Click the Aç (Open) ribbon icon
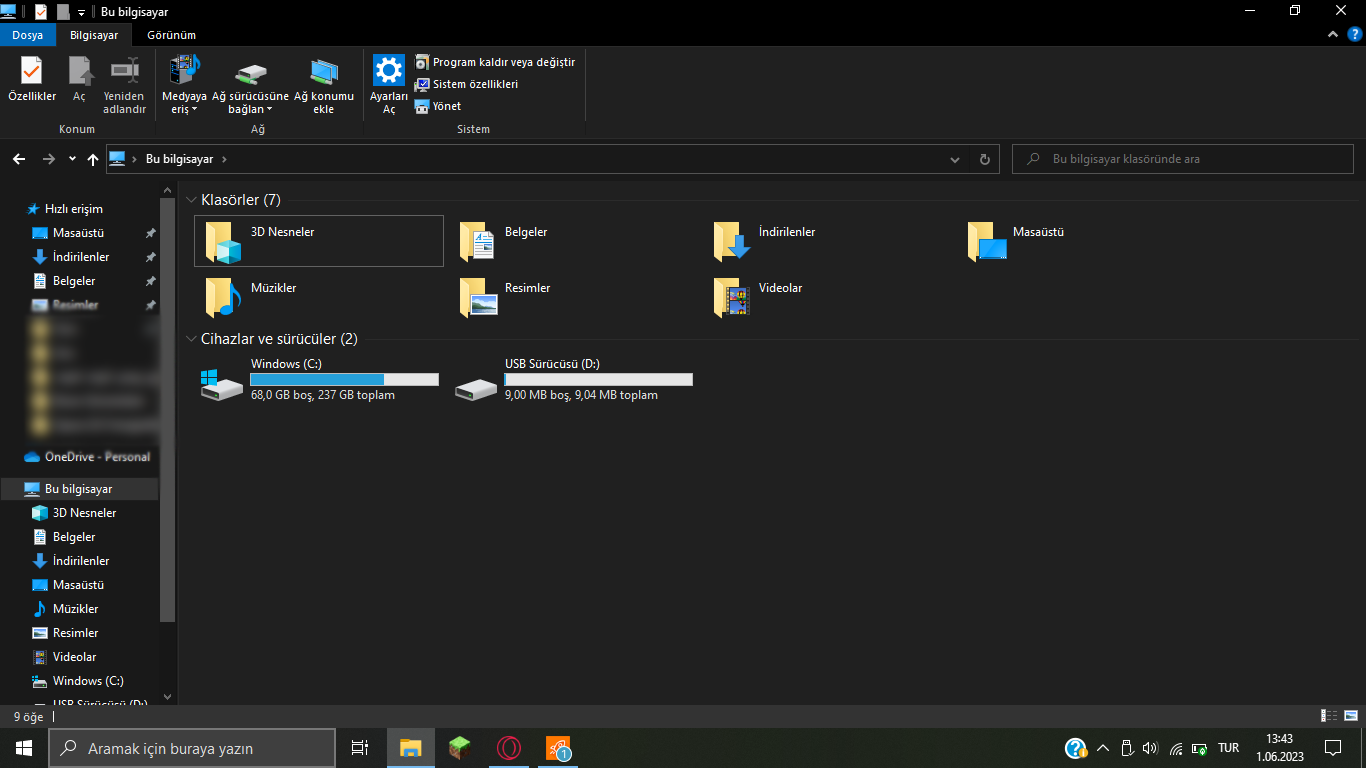Image resolution: width=1366 pixels, height=768 pixels. [x=80, y=80]
